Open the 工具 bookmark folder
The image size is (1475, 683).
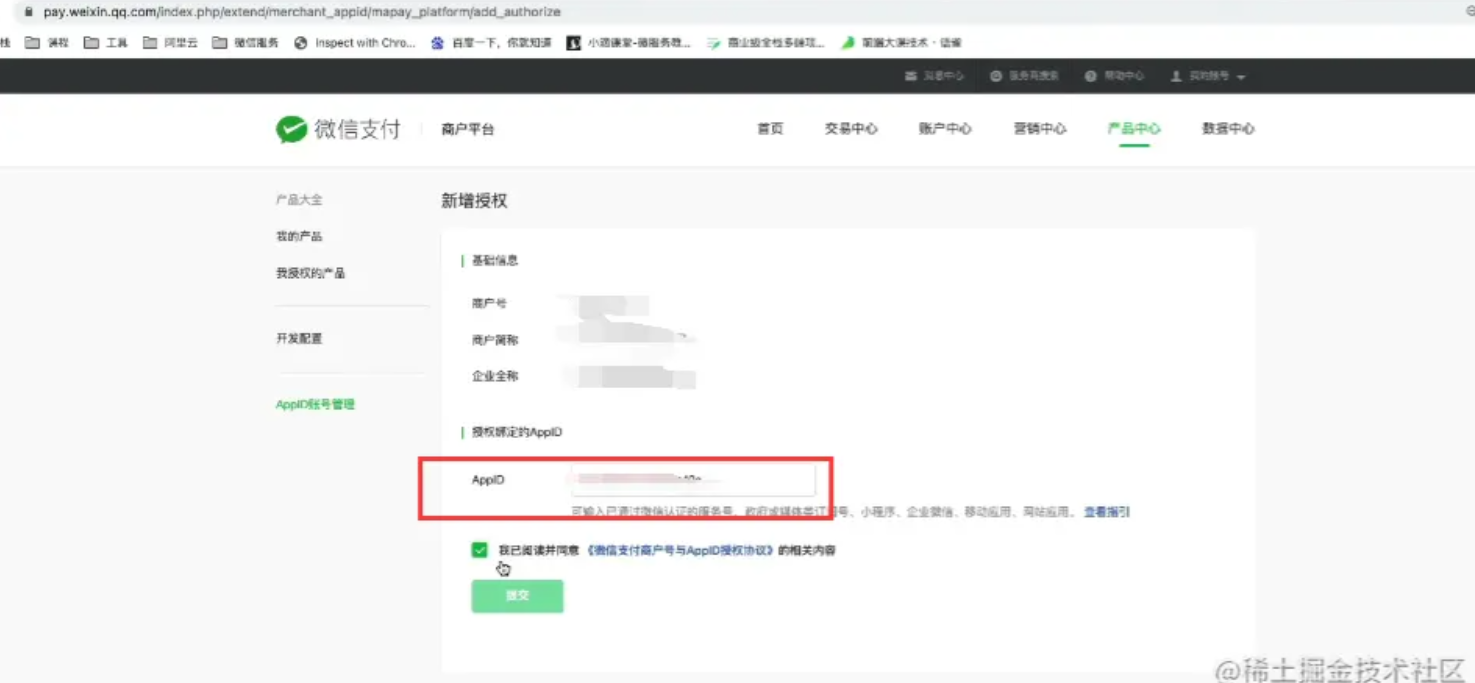pyautogui.click(x=106, y=43)
